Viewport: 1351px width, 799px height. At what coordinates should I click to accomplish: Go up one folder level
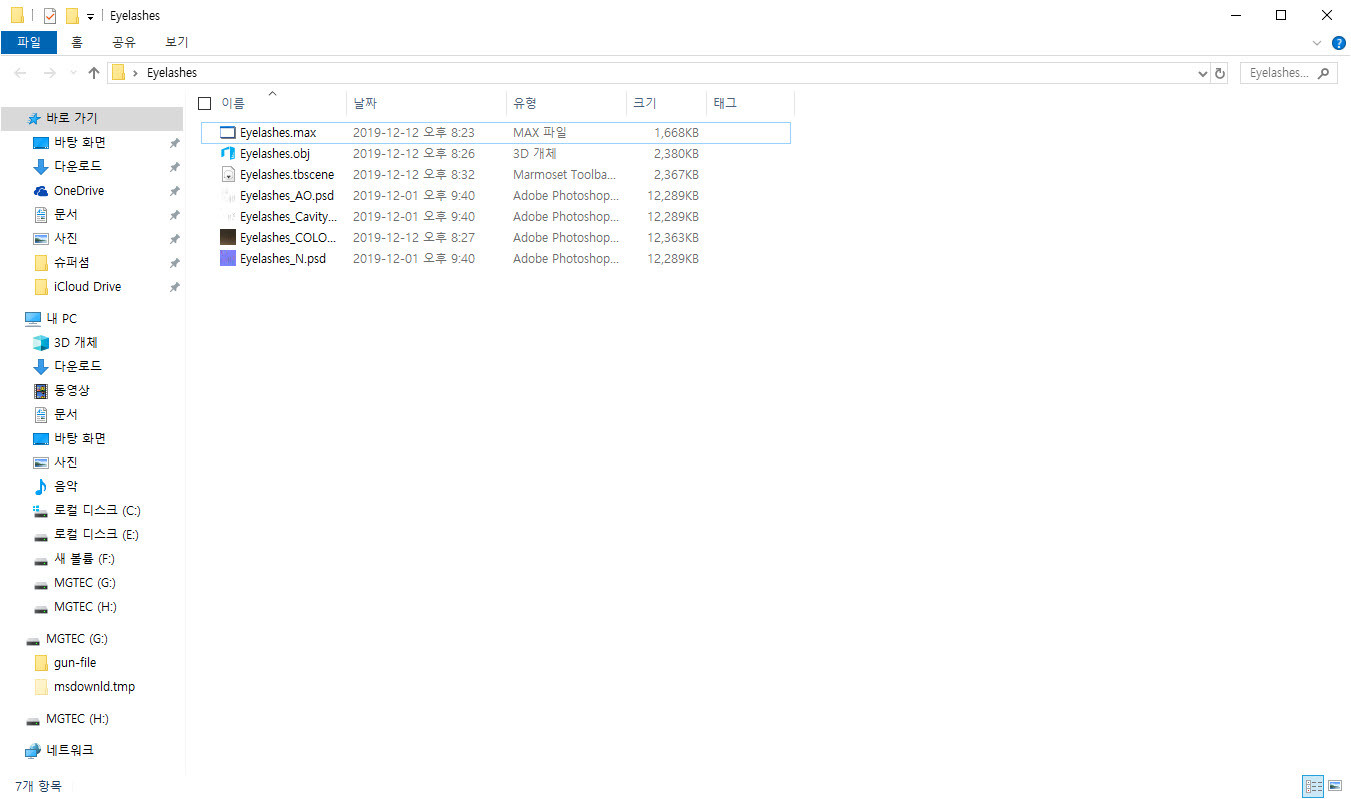[x=94, y=73]
